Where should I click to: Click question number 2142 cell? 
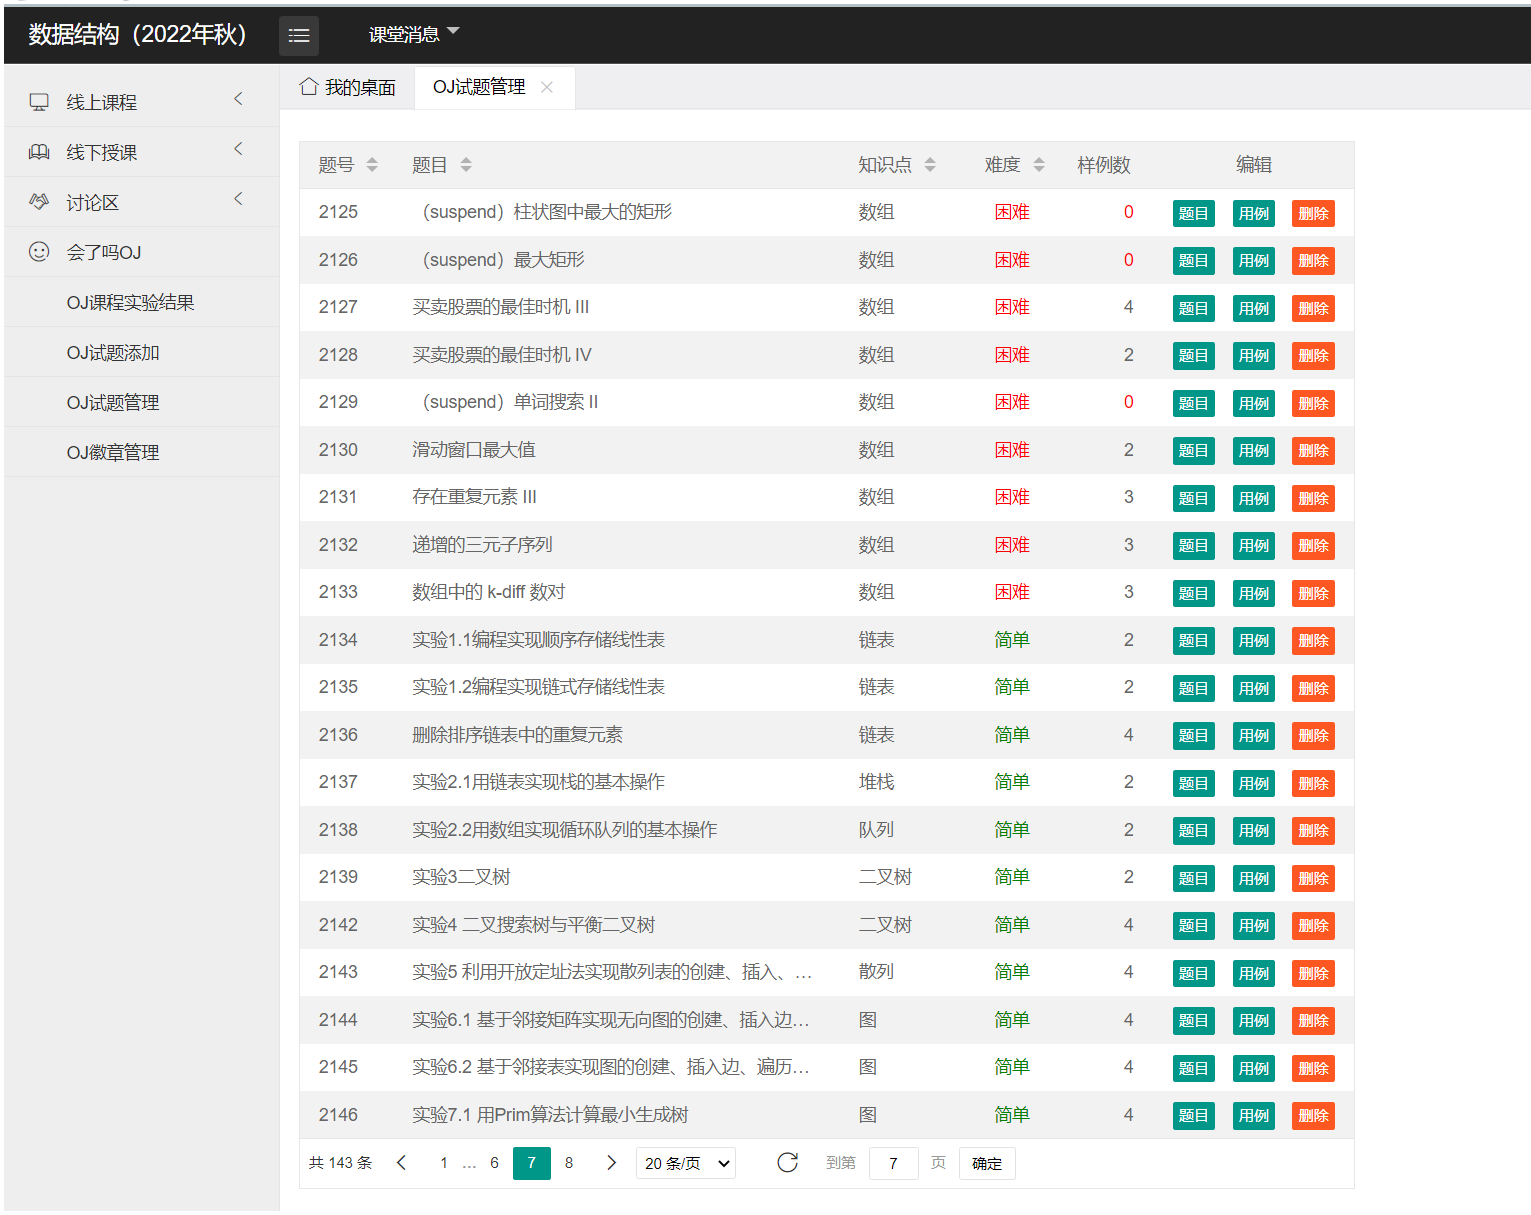click(x=338, y=925)
